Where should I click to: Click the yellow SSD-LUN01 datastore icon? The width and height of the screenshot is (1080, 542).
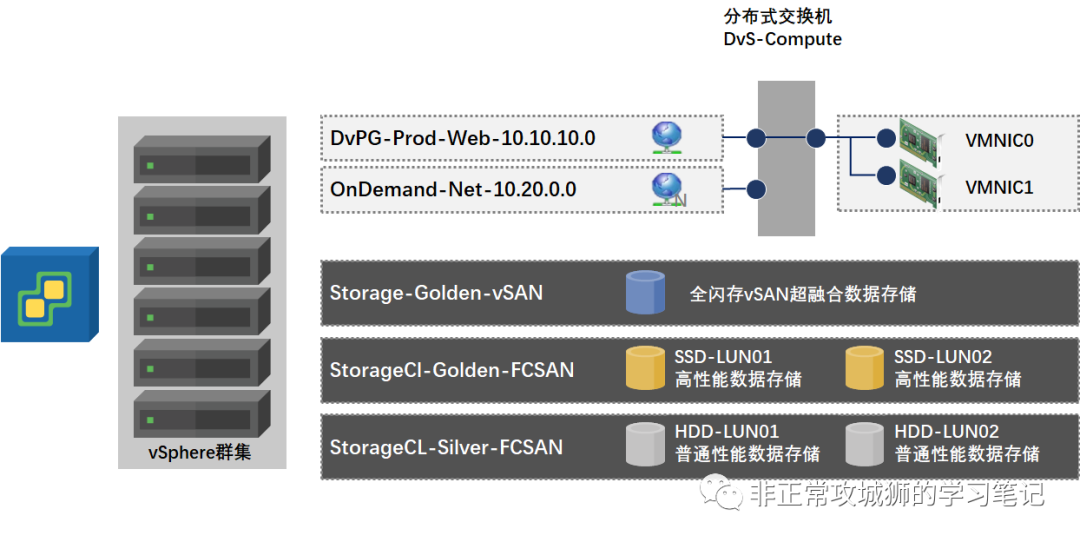pyautogui.click(x=645, y=369)
